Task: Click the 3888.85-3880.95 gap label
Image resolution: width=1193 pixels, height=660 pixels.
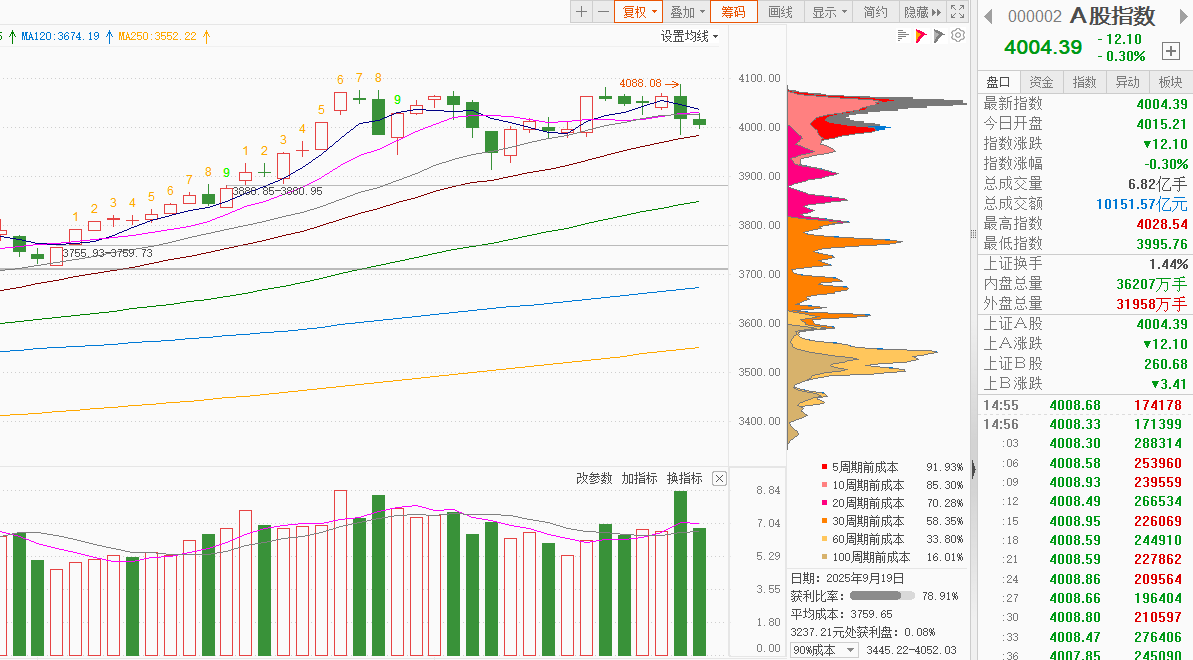Action: coord(277,191)
